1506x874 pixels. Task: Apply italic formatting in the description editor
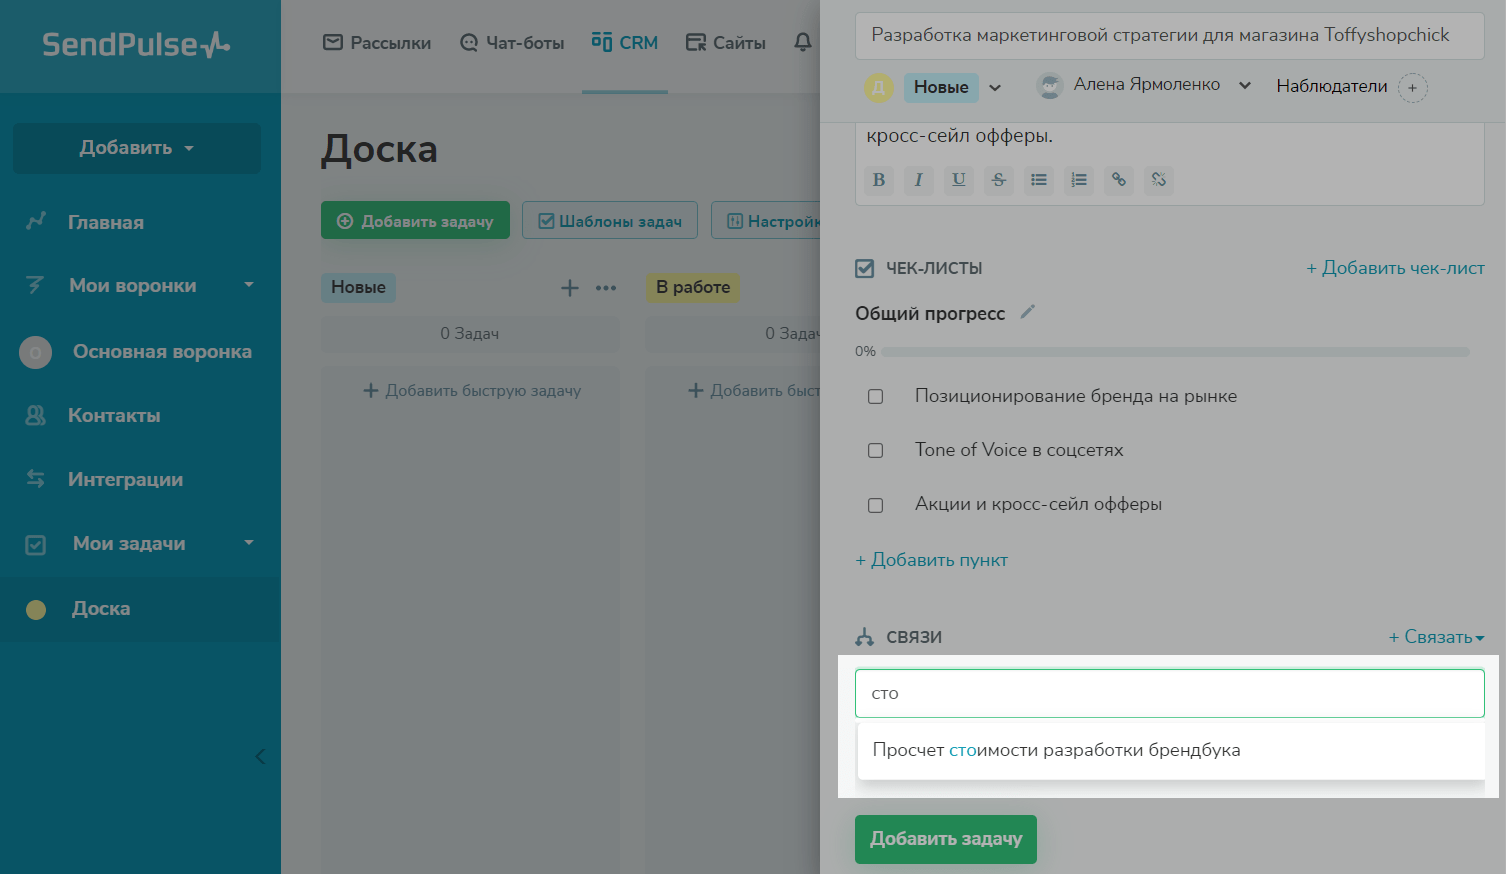[918, 180]
